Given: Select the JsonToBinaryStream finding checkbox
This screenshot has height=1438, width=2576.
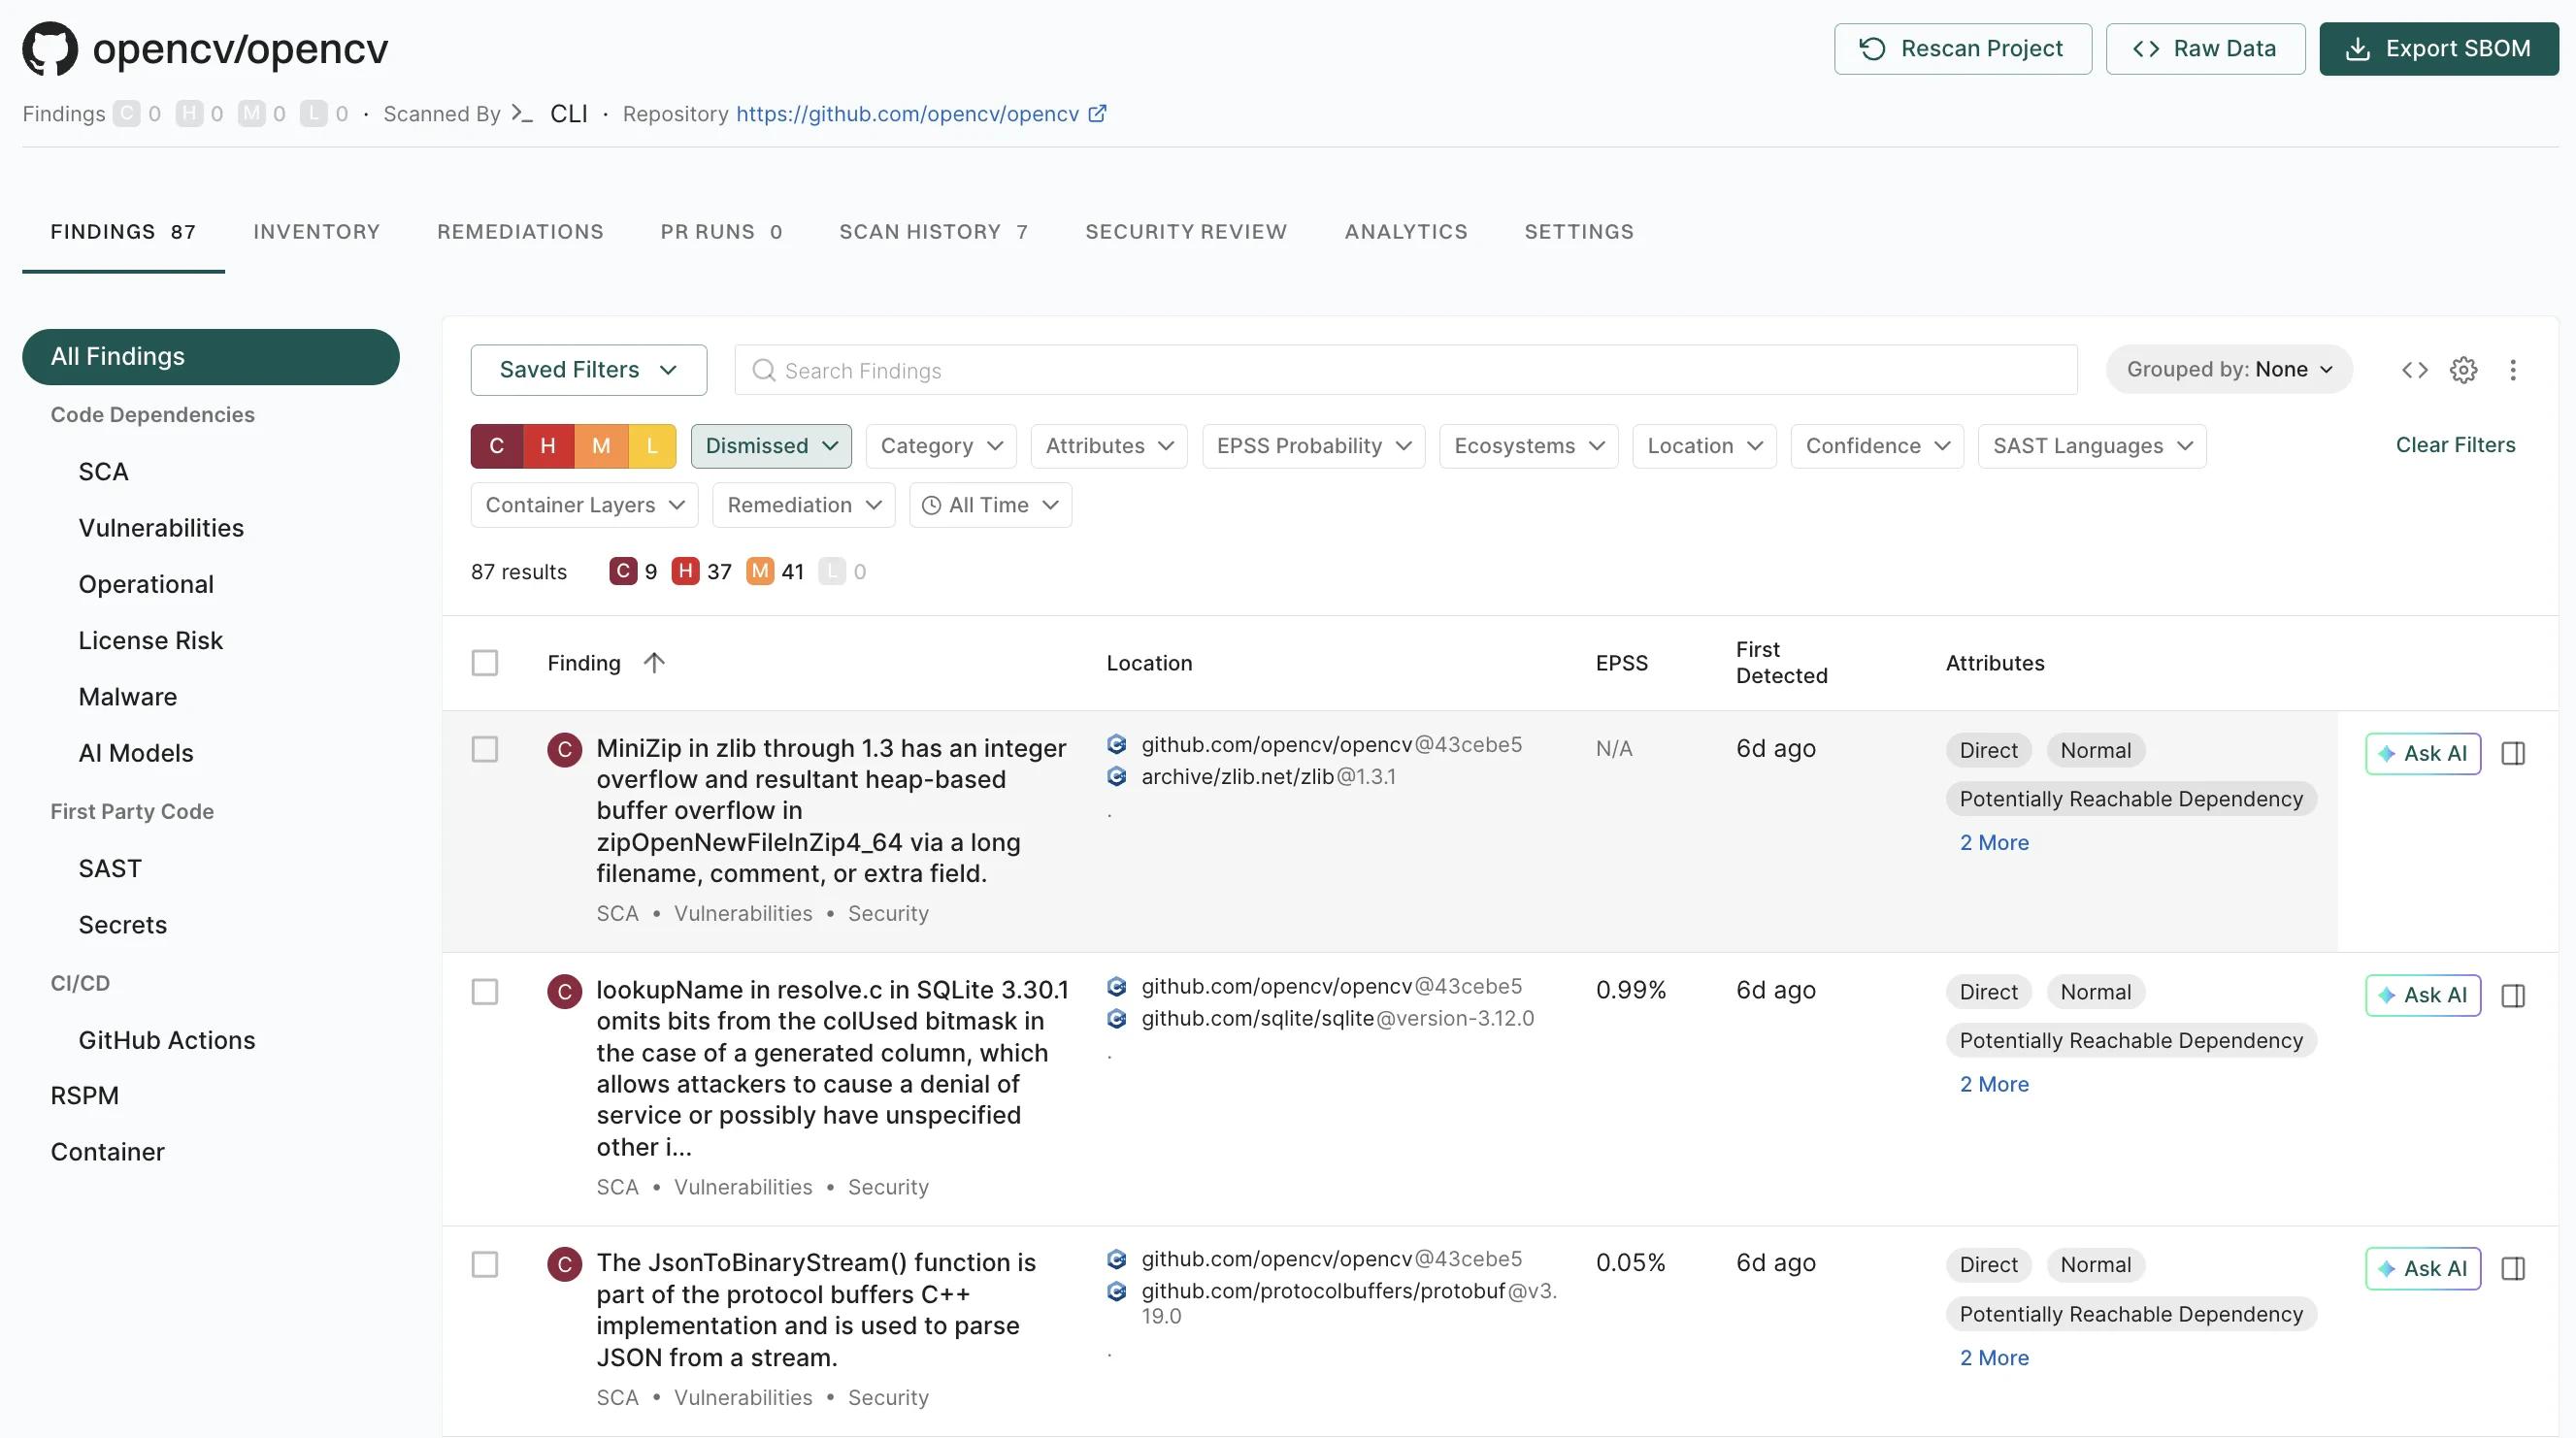Looking at the screenshot, I should click(x=485, y=1264).
